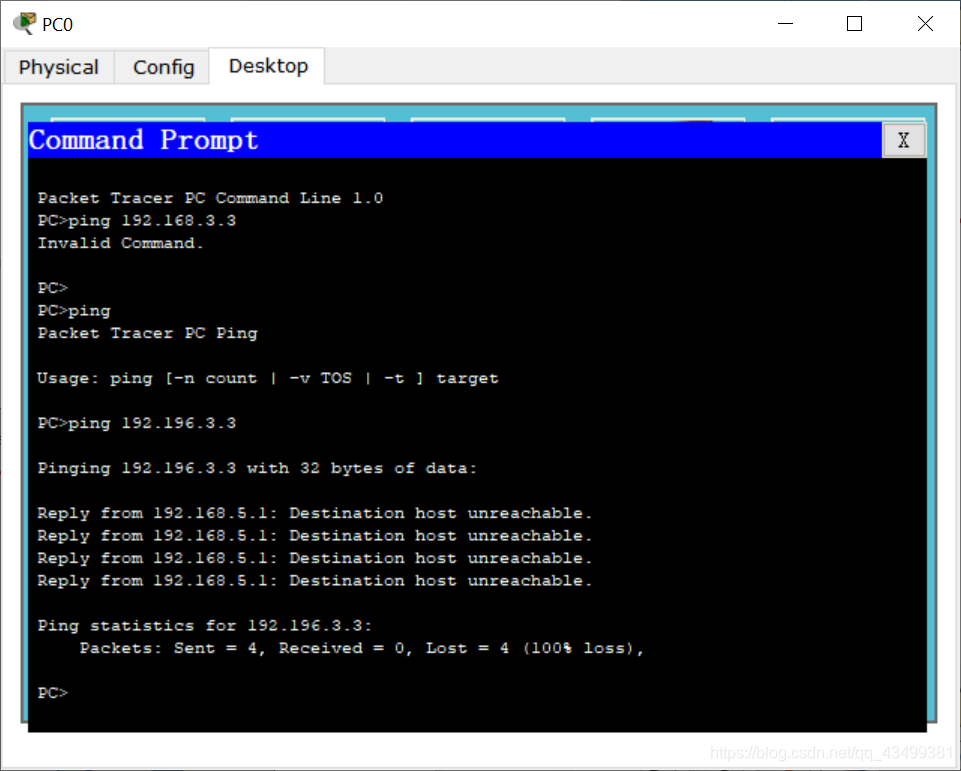This screenshot has height=771, width=961.
Task: Maximize the PC0 window
Action: [x=854, y=24]
